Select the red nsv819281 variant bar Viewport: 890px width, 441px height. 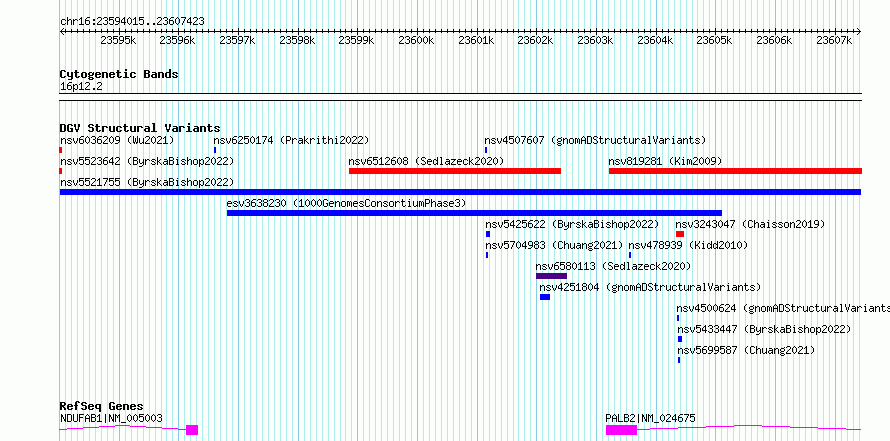735,171
